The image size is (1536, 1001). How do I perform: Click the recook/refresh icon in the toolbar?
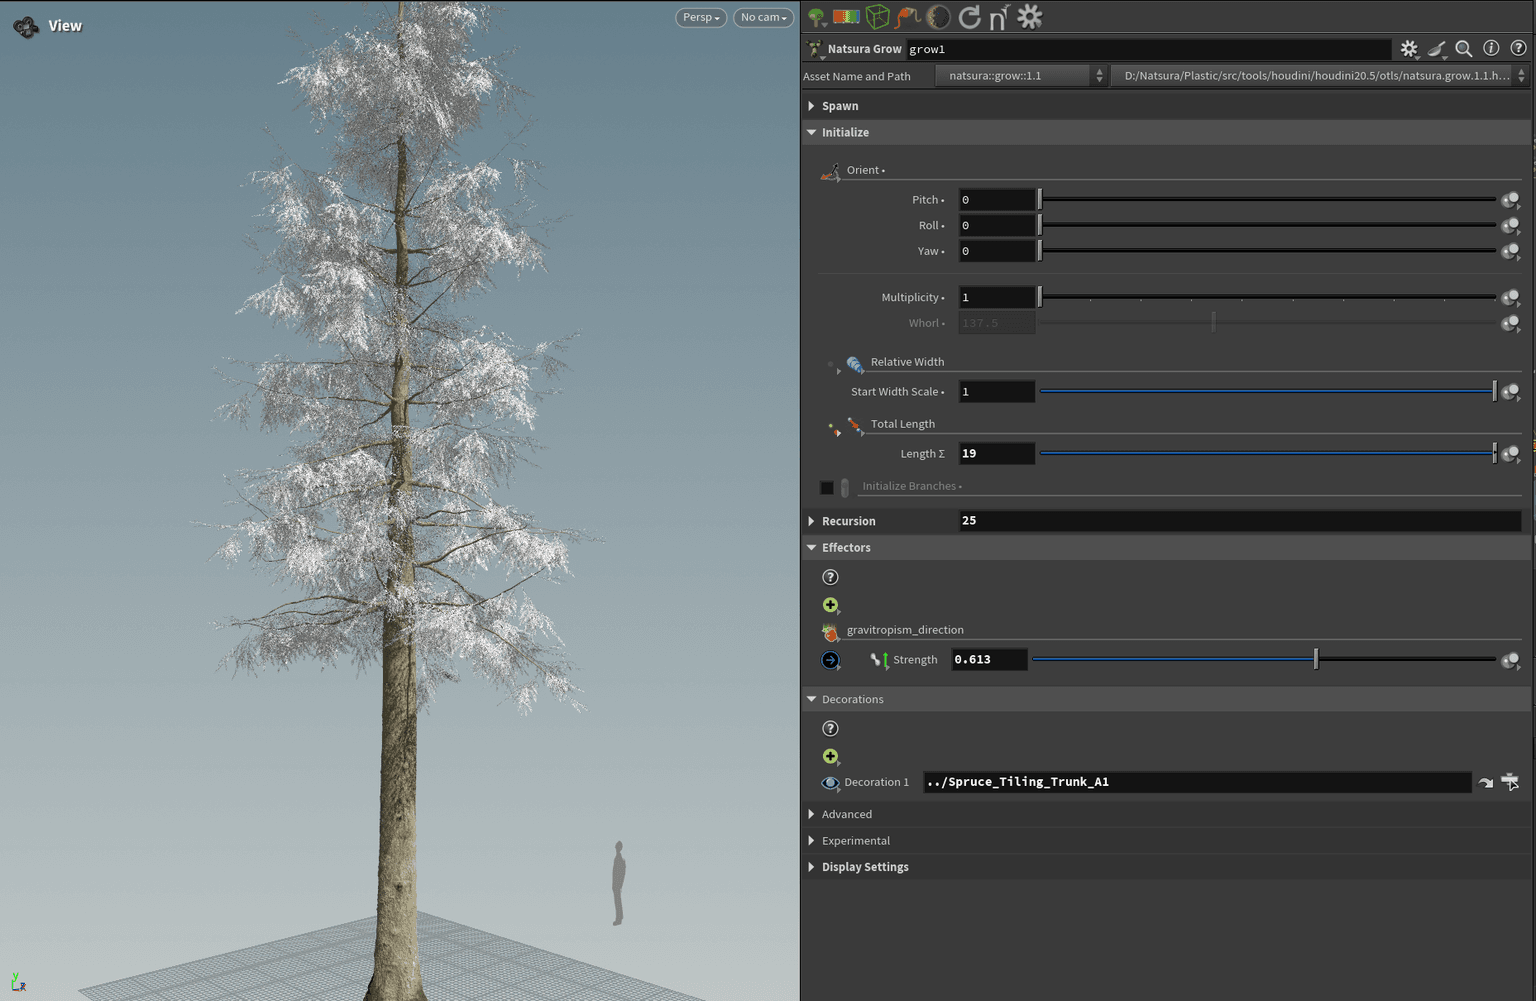[968, 17]
